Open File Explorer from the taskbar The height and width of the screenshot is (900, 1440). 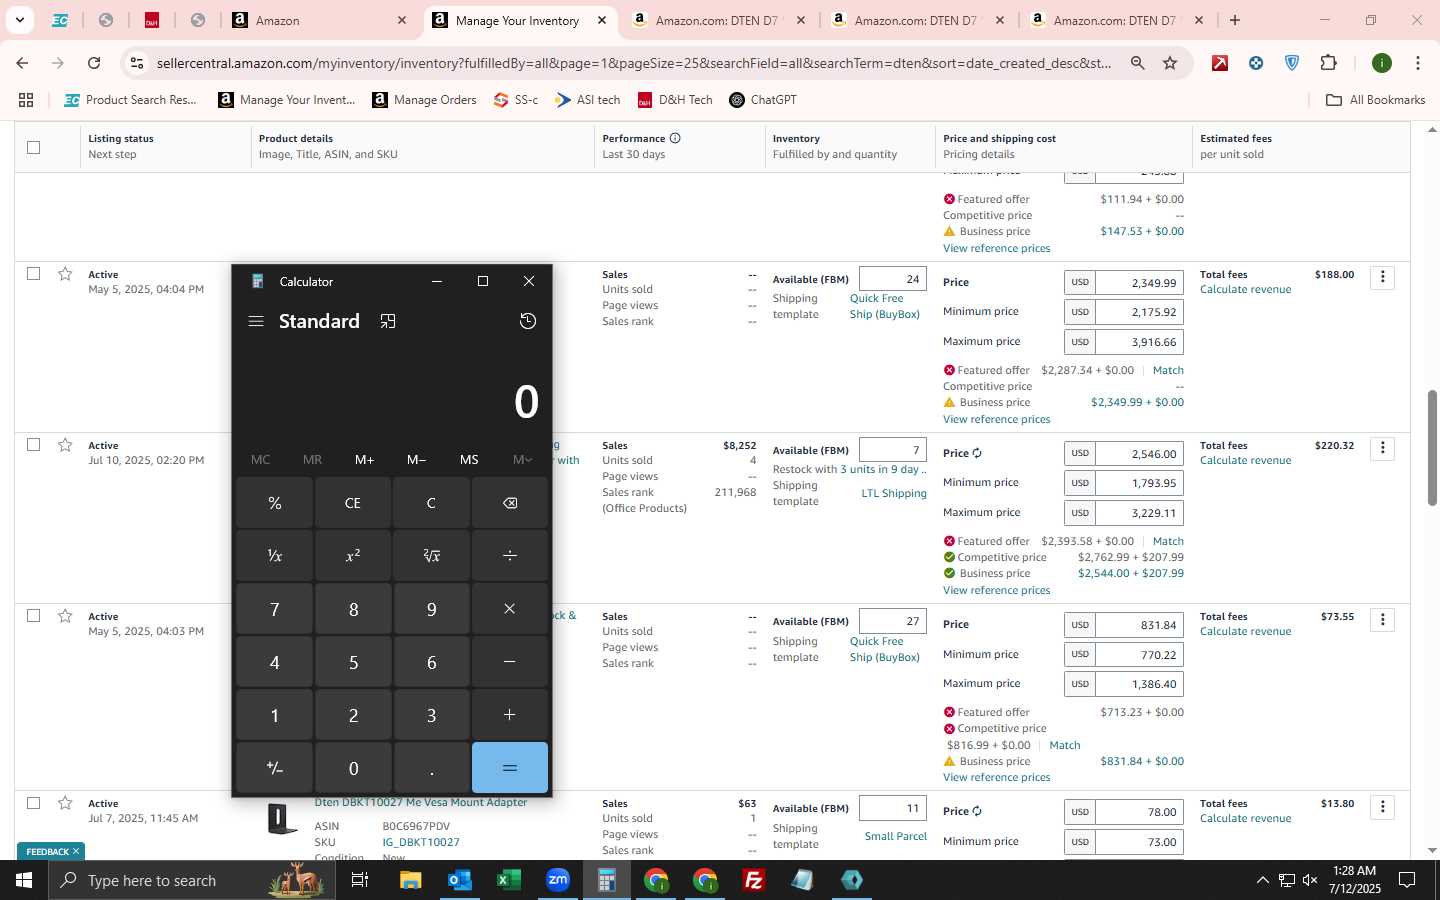coord(411,880)
